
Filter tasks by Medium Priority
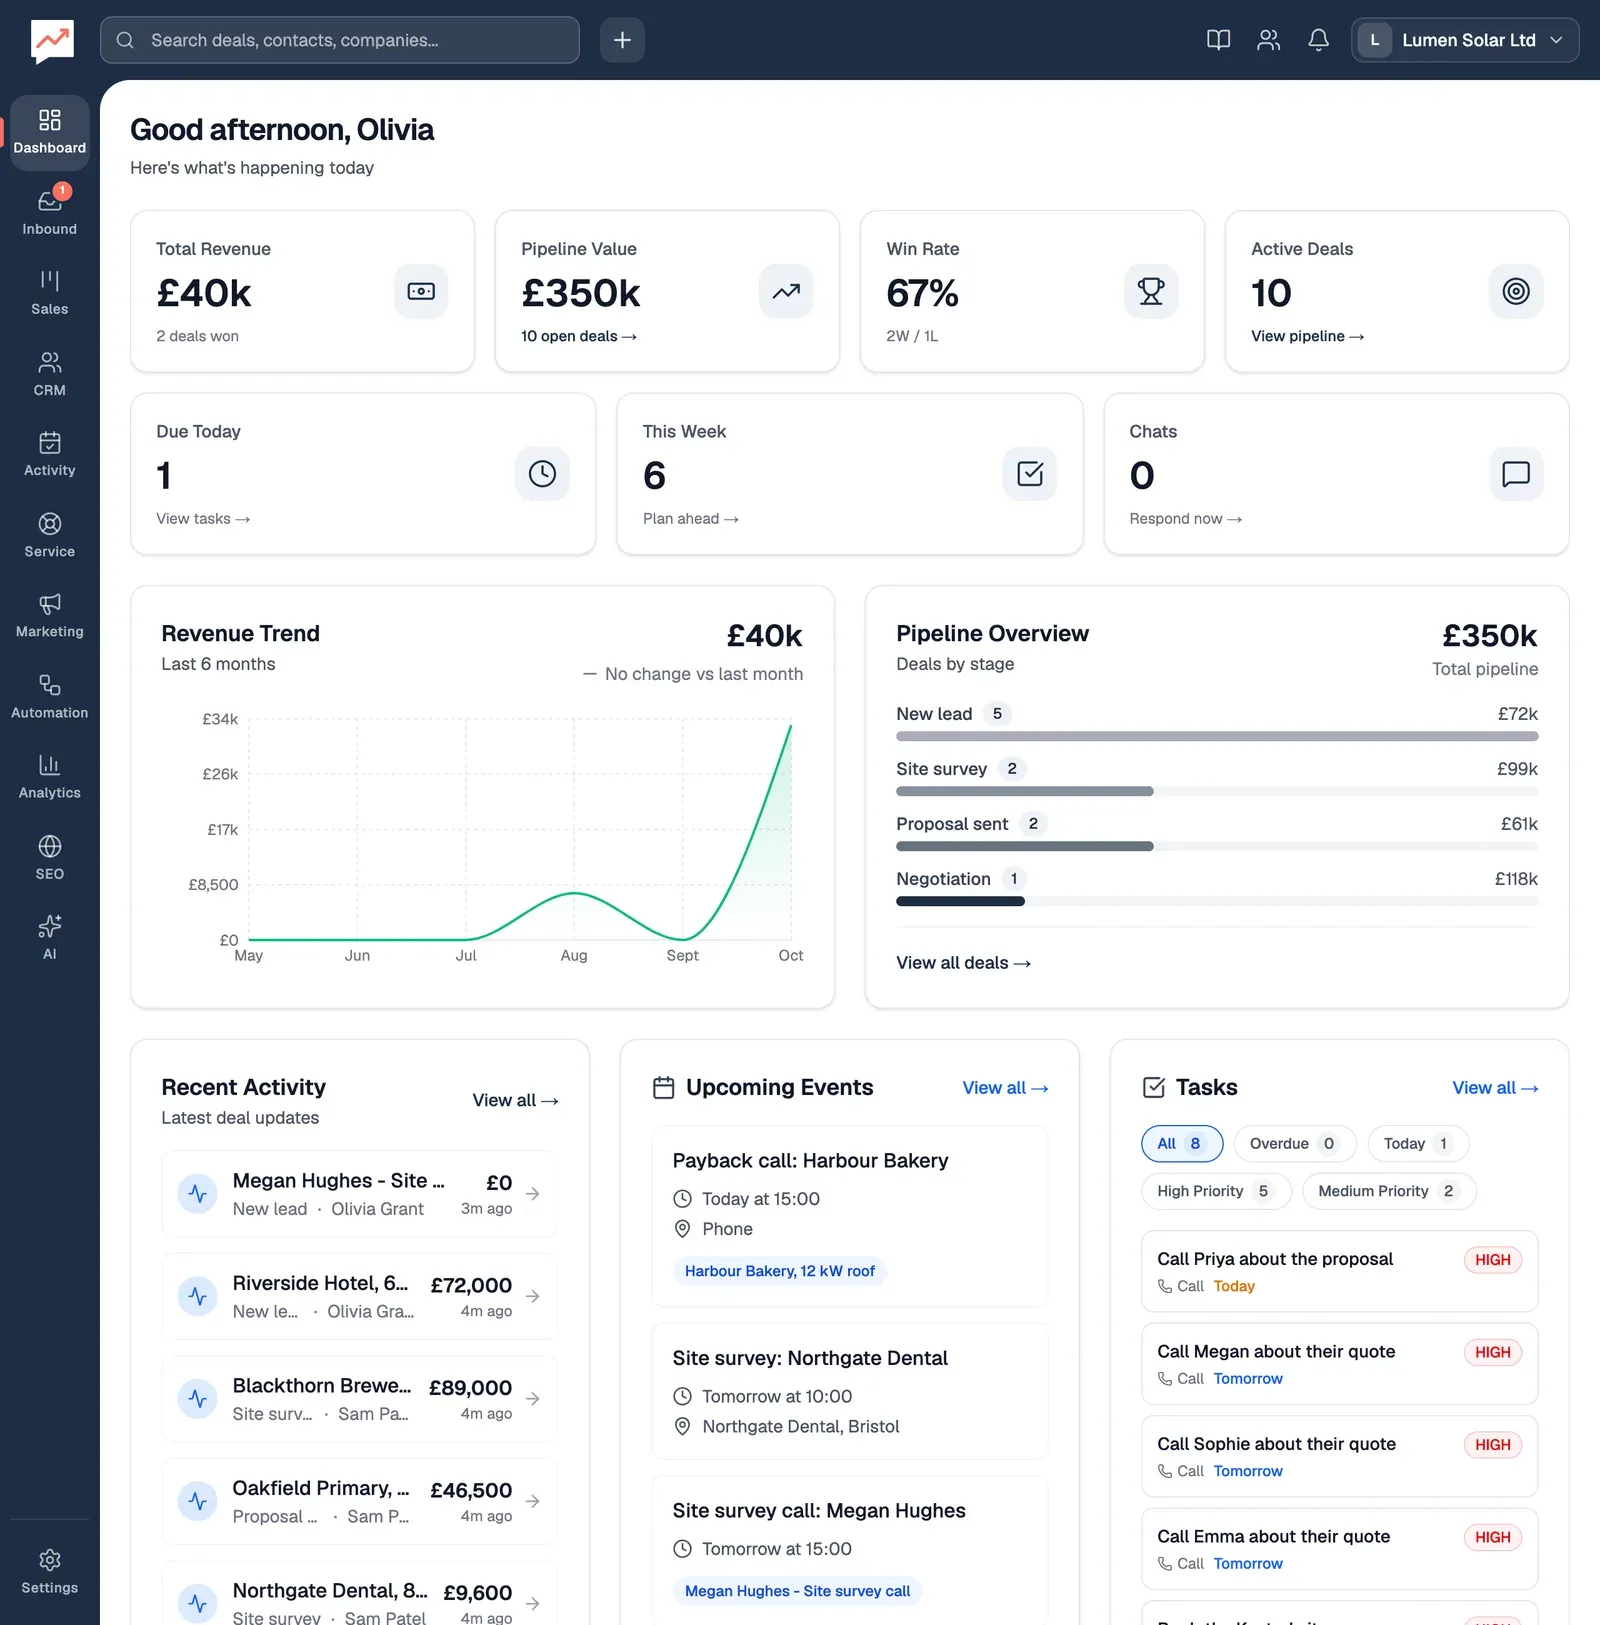1389,1191
